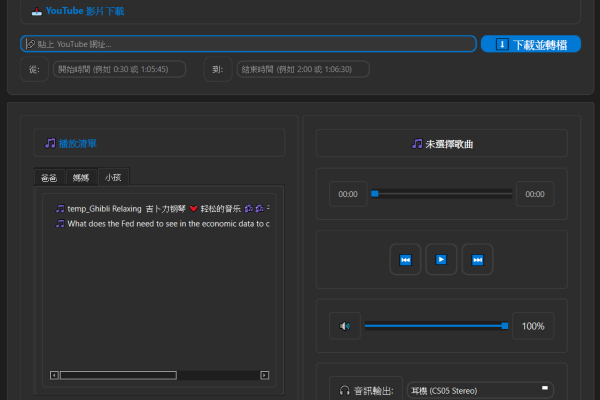Viewport: 600px width, 400px height.
Task: Skip to the previous track
Action: pos(405,260)
